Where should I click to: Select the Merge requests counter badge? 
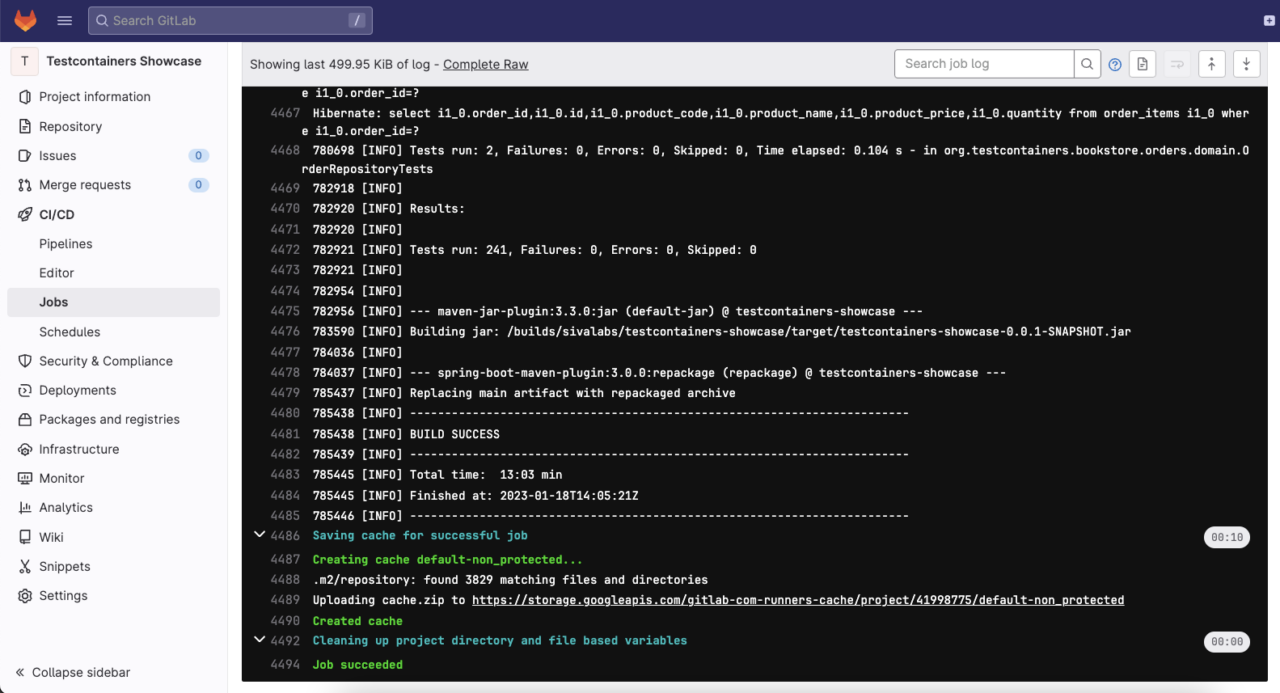point(198,184)
